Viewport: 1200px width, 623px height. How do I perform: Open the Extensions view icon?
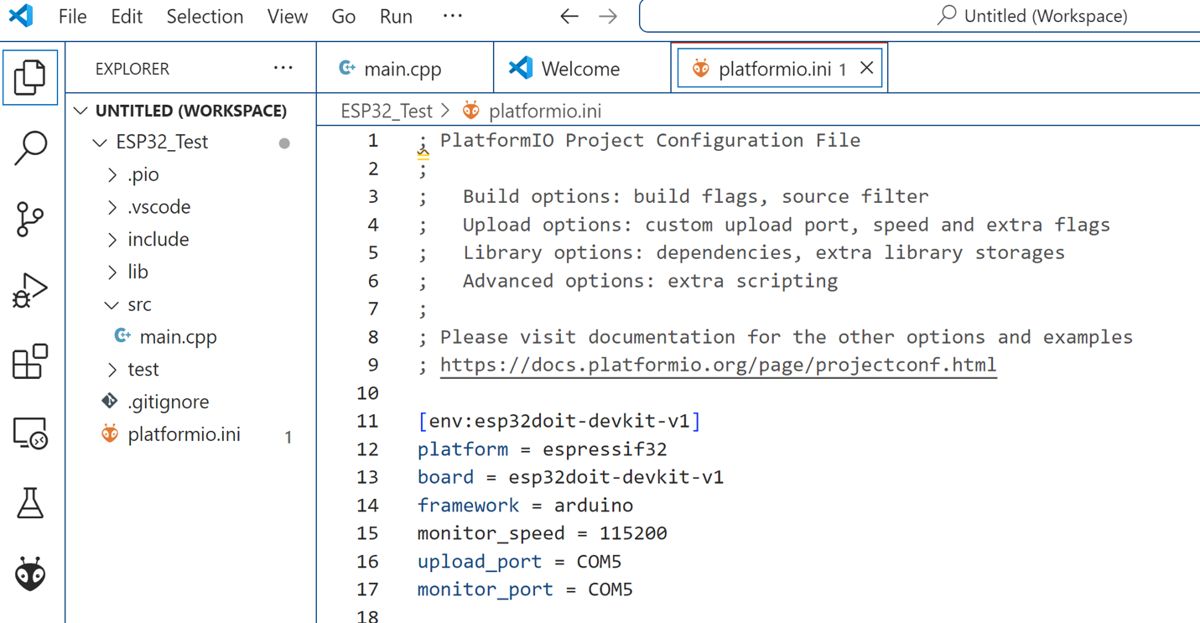pos(30,361)
